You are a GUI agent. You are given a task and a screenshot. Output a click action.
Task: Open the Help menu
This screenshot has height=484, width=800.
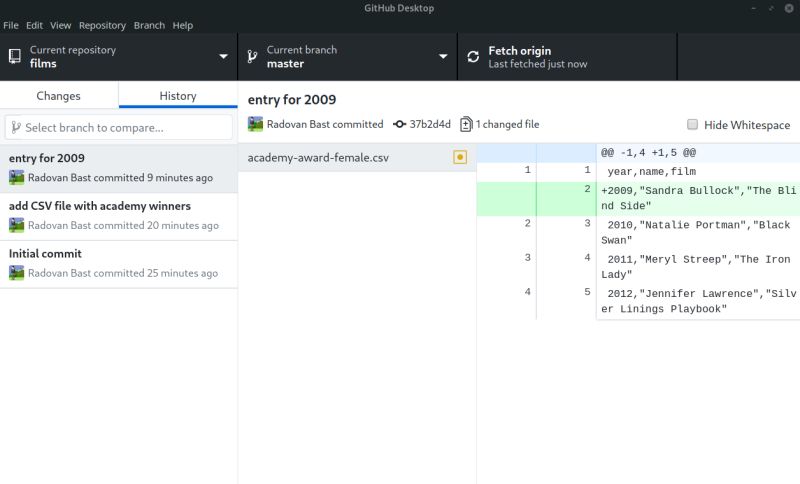click(182, 26)
